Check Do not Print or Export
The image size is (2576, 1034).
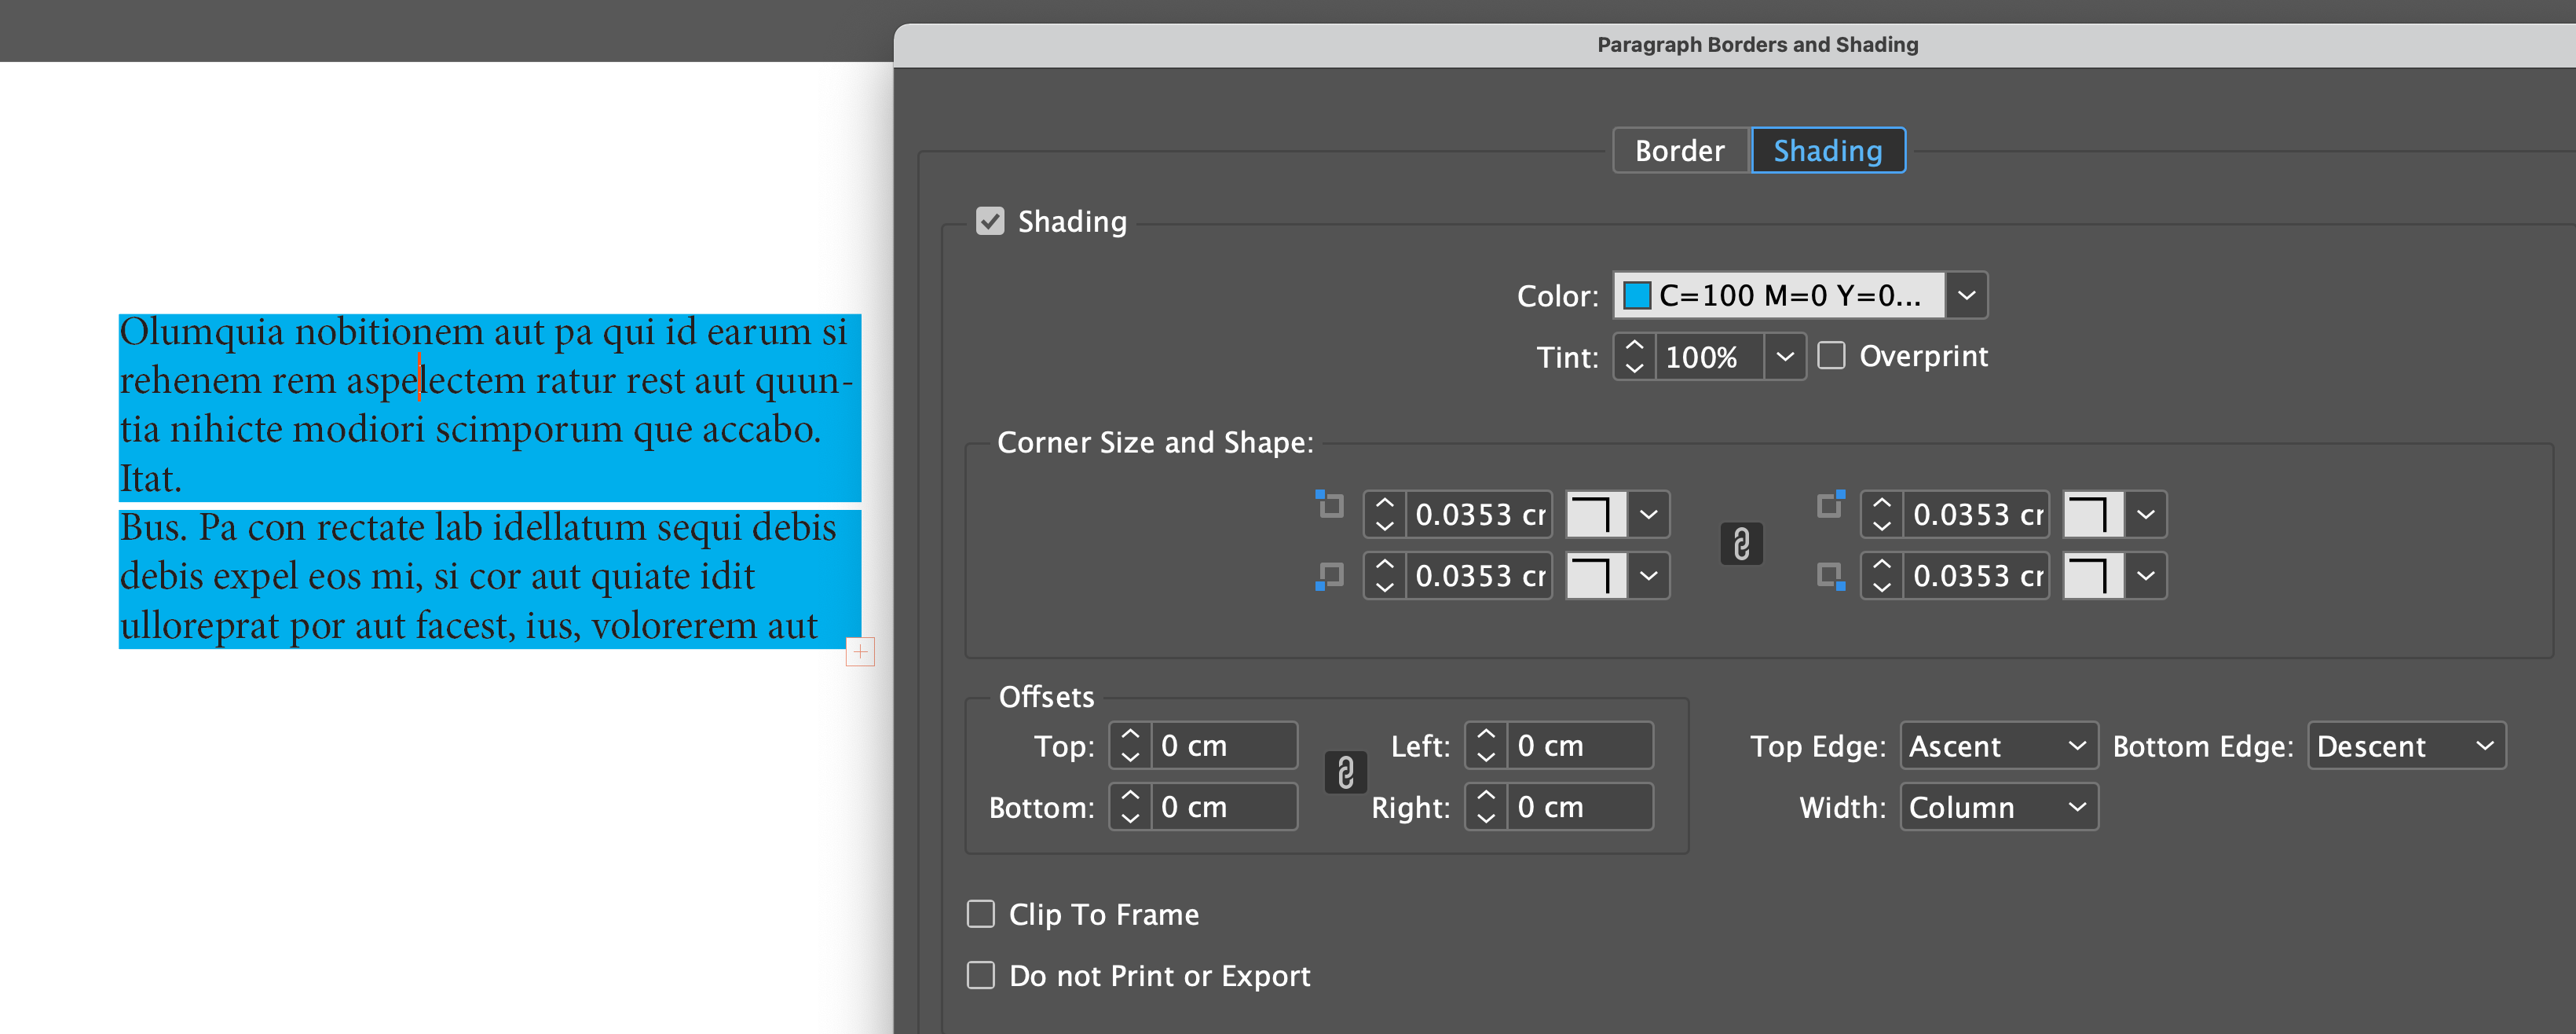pyautogui.click(x=981, y=975)
